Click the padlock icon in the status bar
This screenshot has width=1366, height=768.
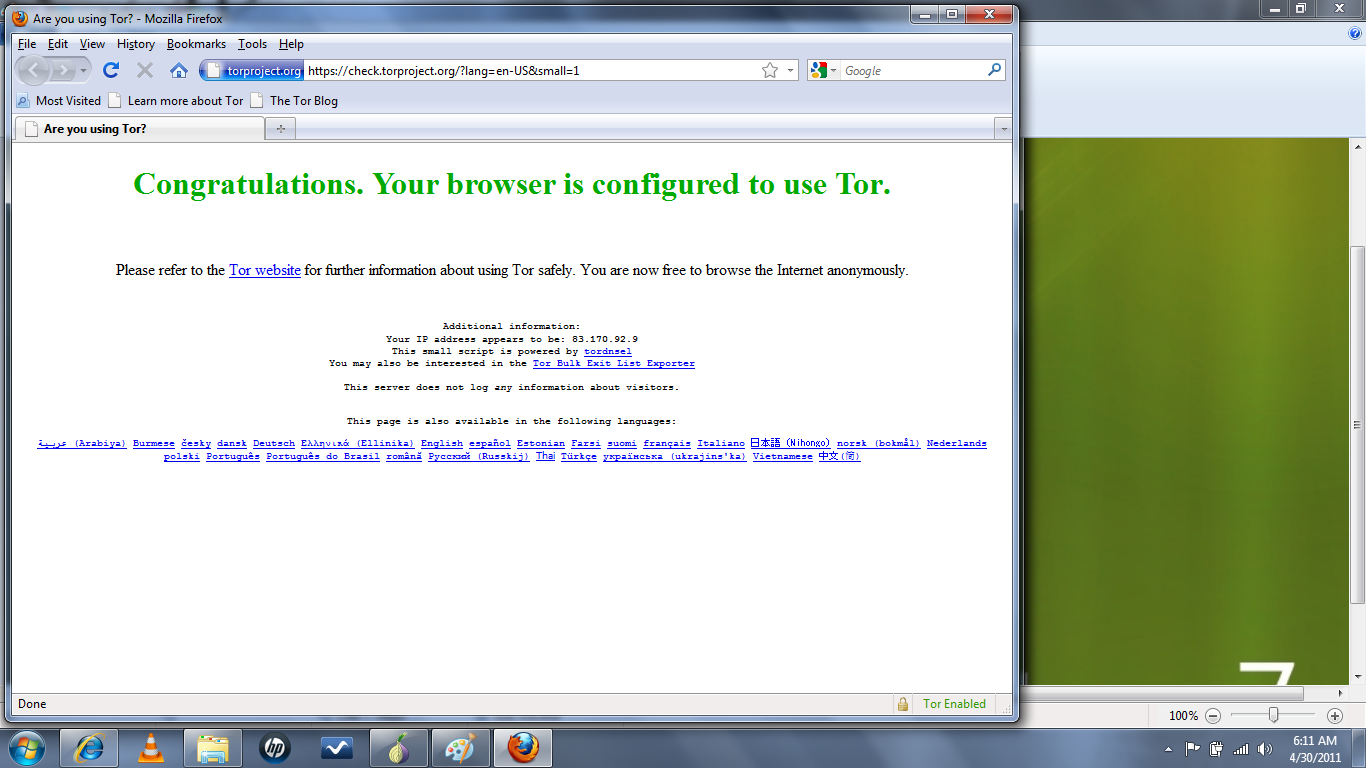pyautogui.click(x=902, y=704)
